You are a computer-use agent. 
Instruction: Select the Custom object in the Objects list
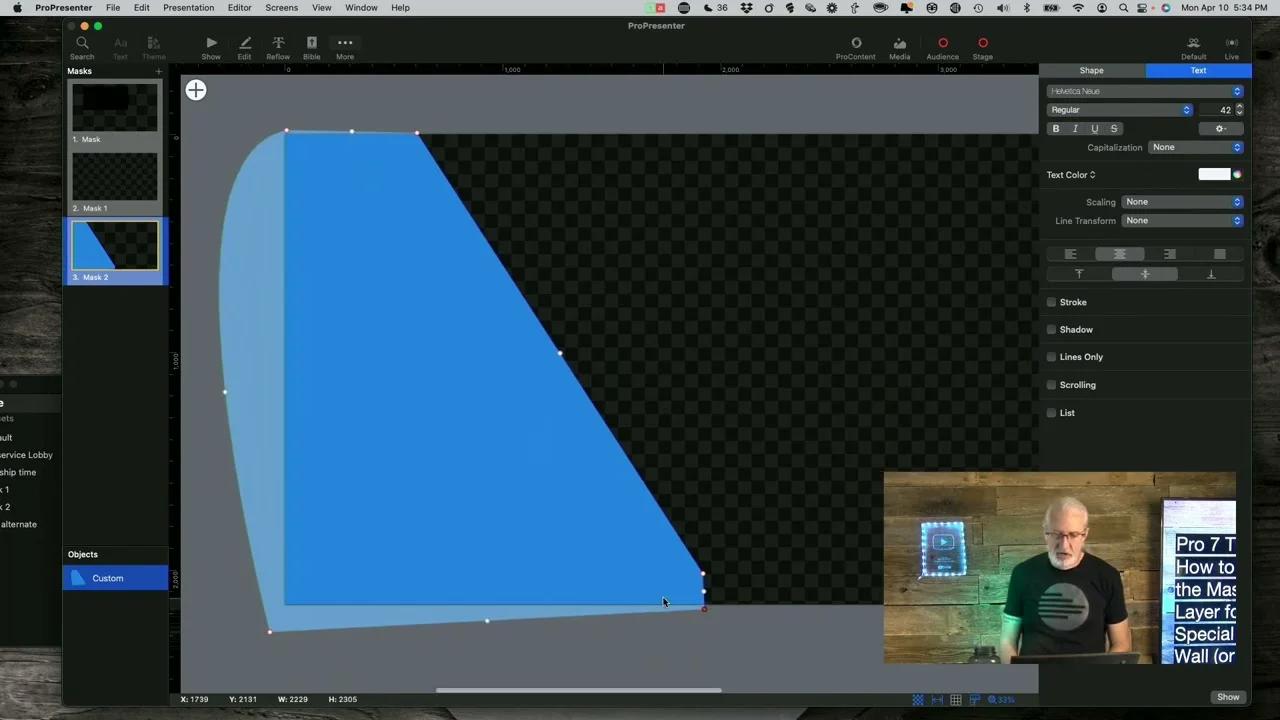coord(107,578)
